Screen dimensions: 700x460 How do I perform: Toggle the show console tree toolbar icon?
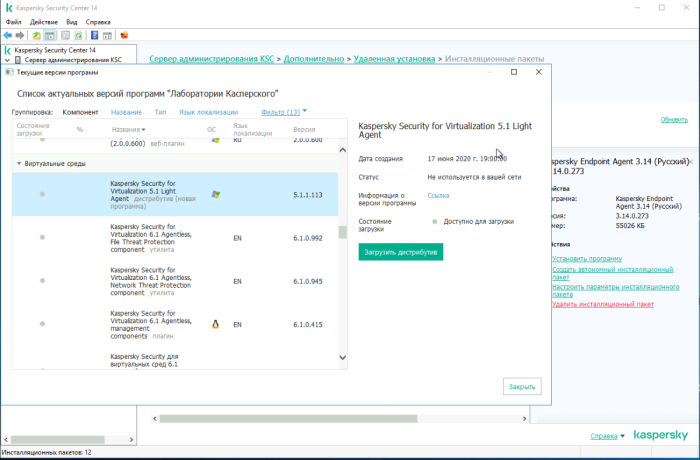[50, 35]
